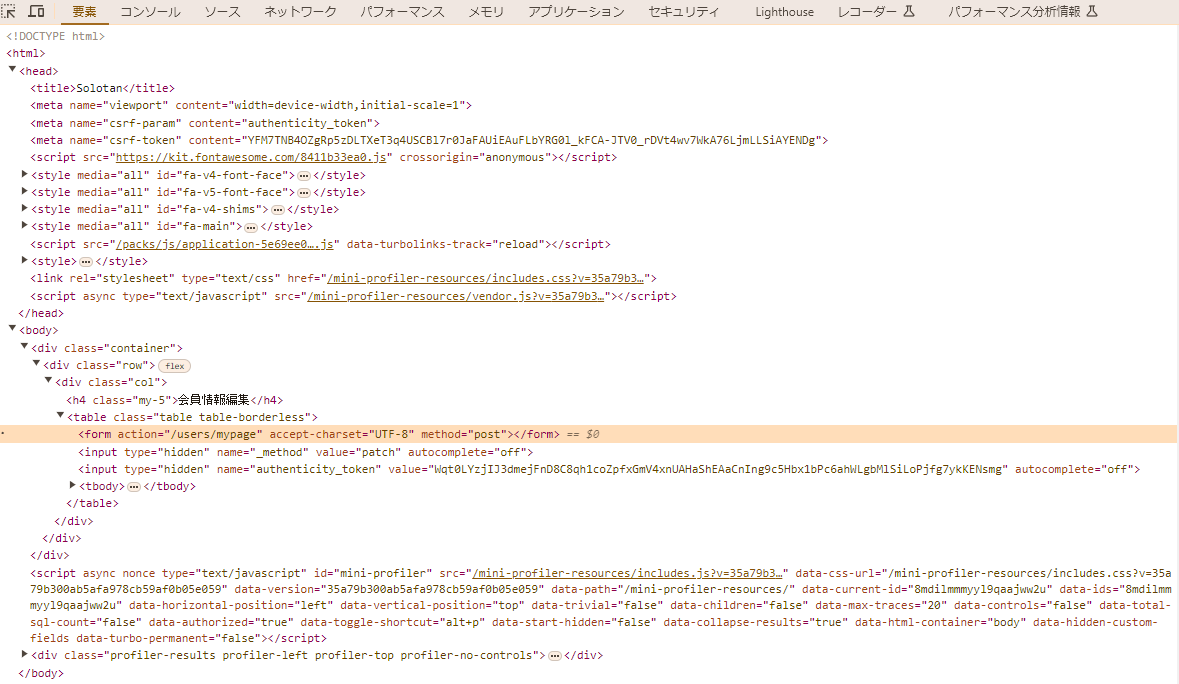Select hidden input named authenticity_token
This screenshot has height=684, width=1179.
(x=609, y=469)
